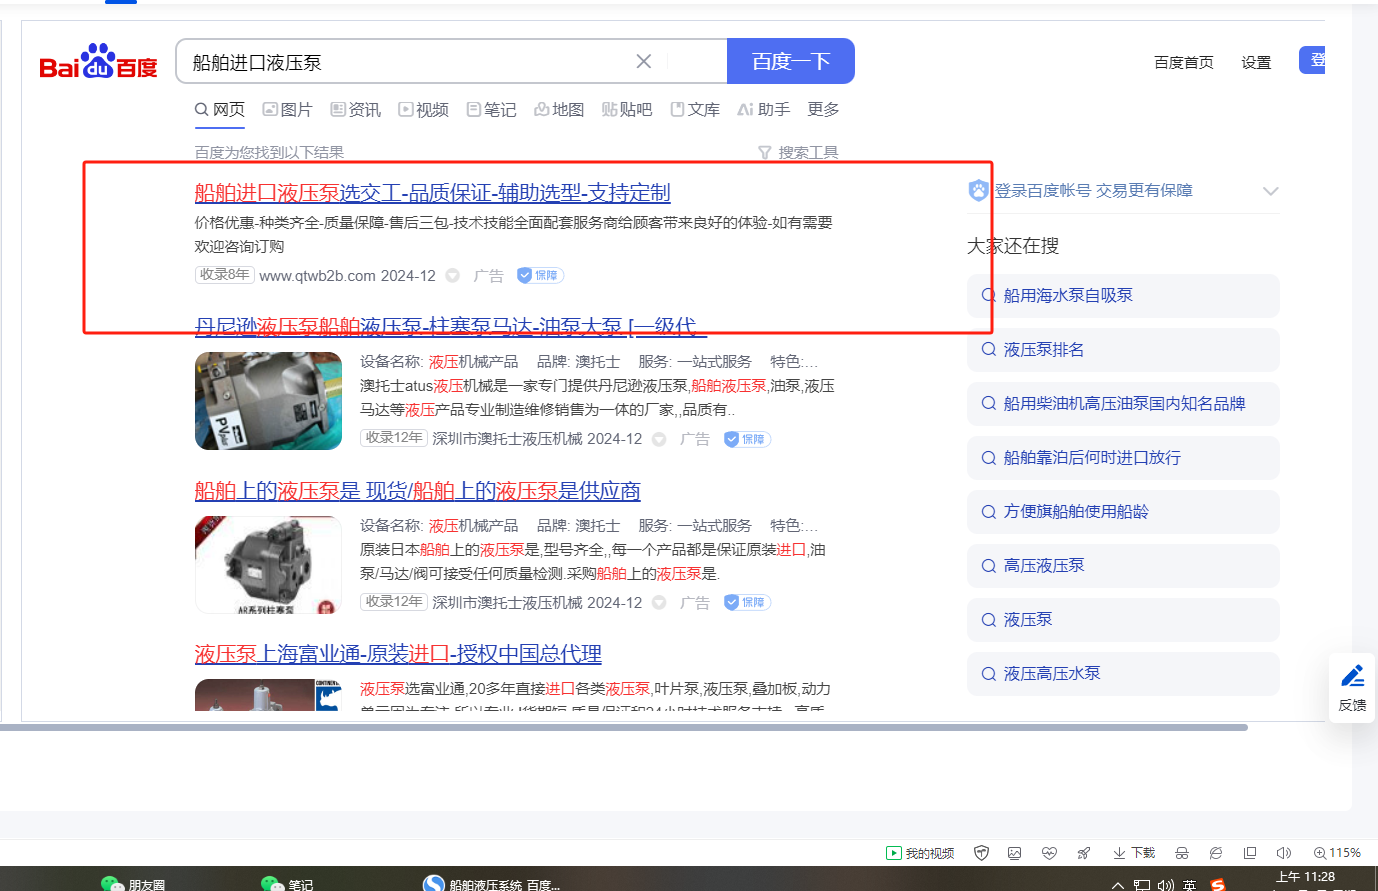Open 搜索工具 filter options
The image size is (1378, 891).
point(798,153)
